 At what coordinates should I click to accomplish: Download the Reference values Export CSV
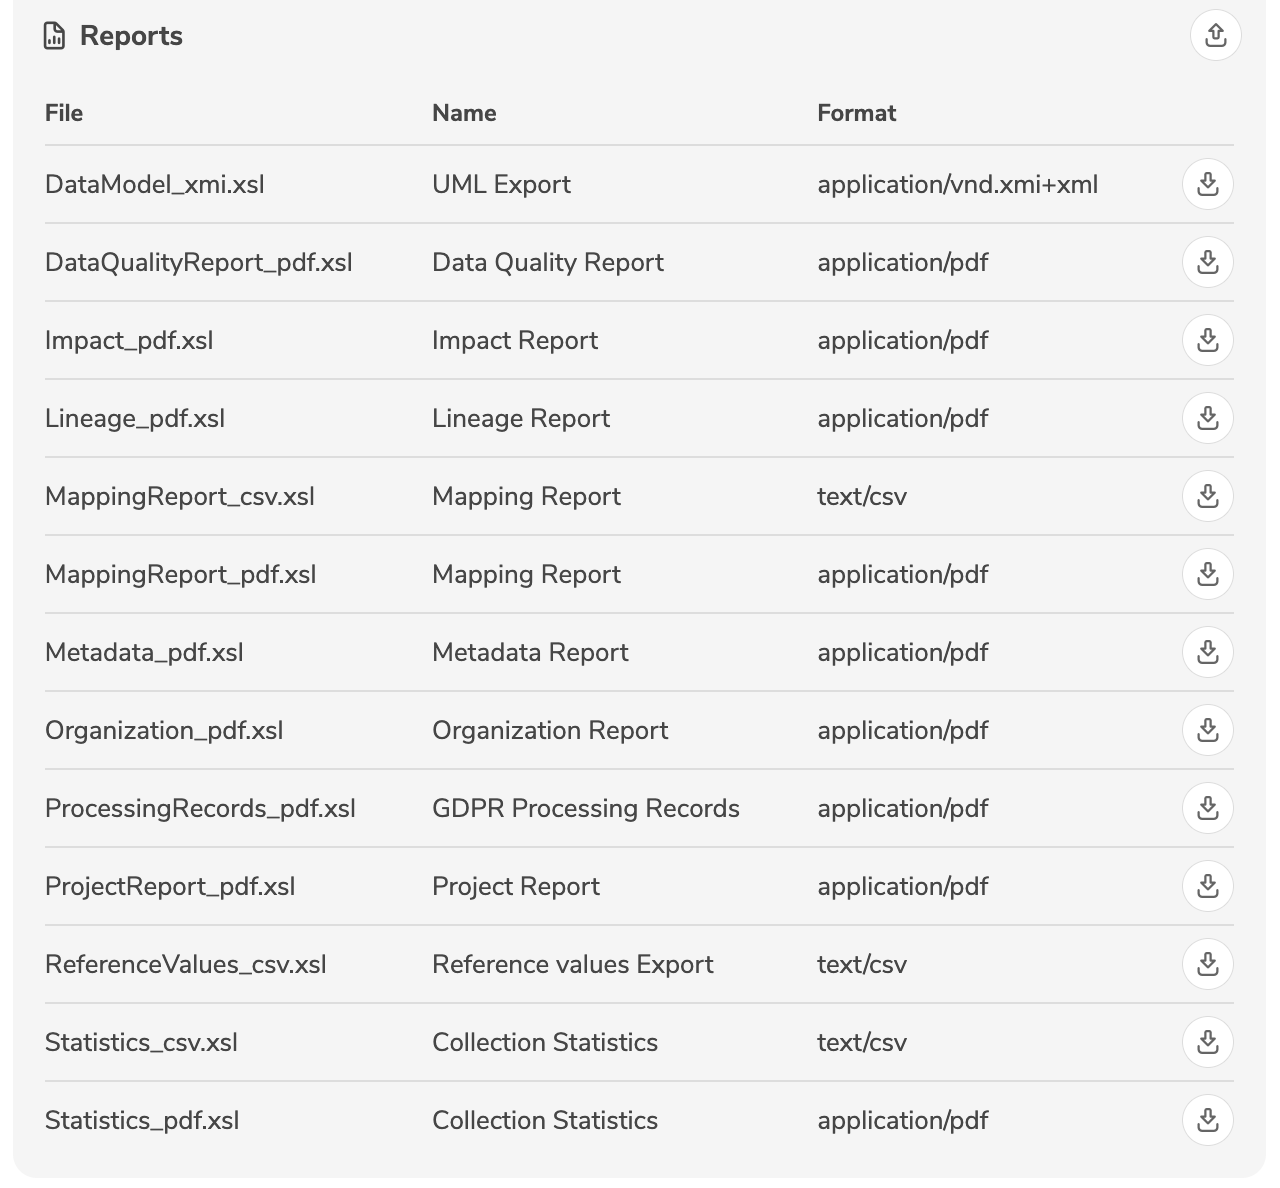pyautogui.click(x=1207, y=964)
